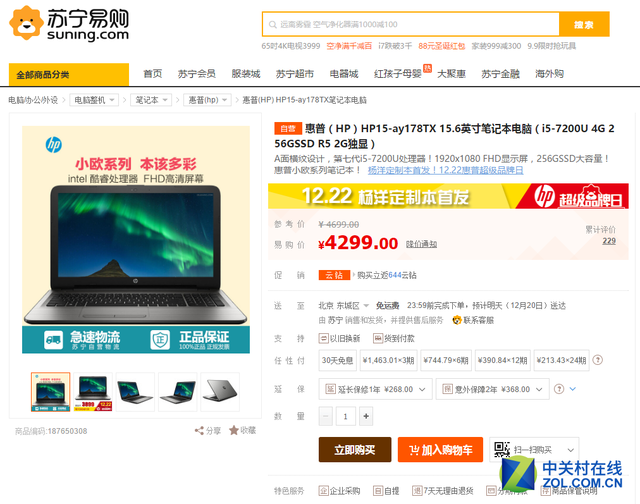Click the search input field
The height and width of the screenshot is (504, 640).
click(x=411, y=24)
